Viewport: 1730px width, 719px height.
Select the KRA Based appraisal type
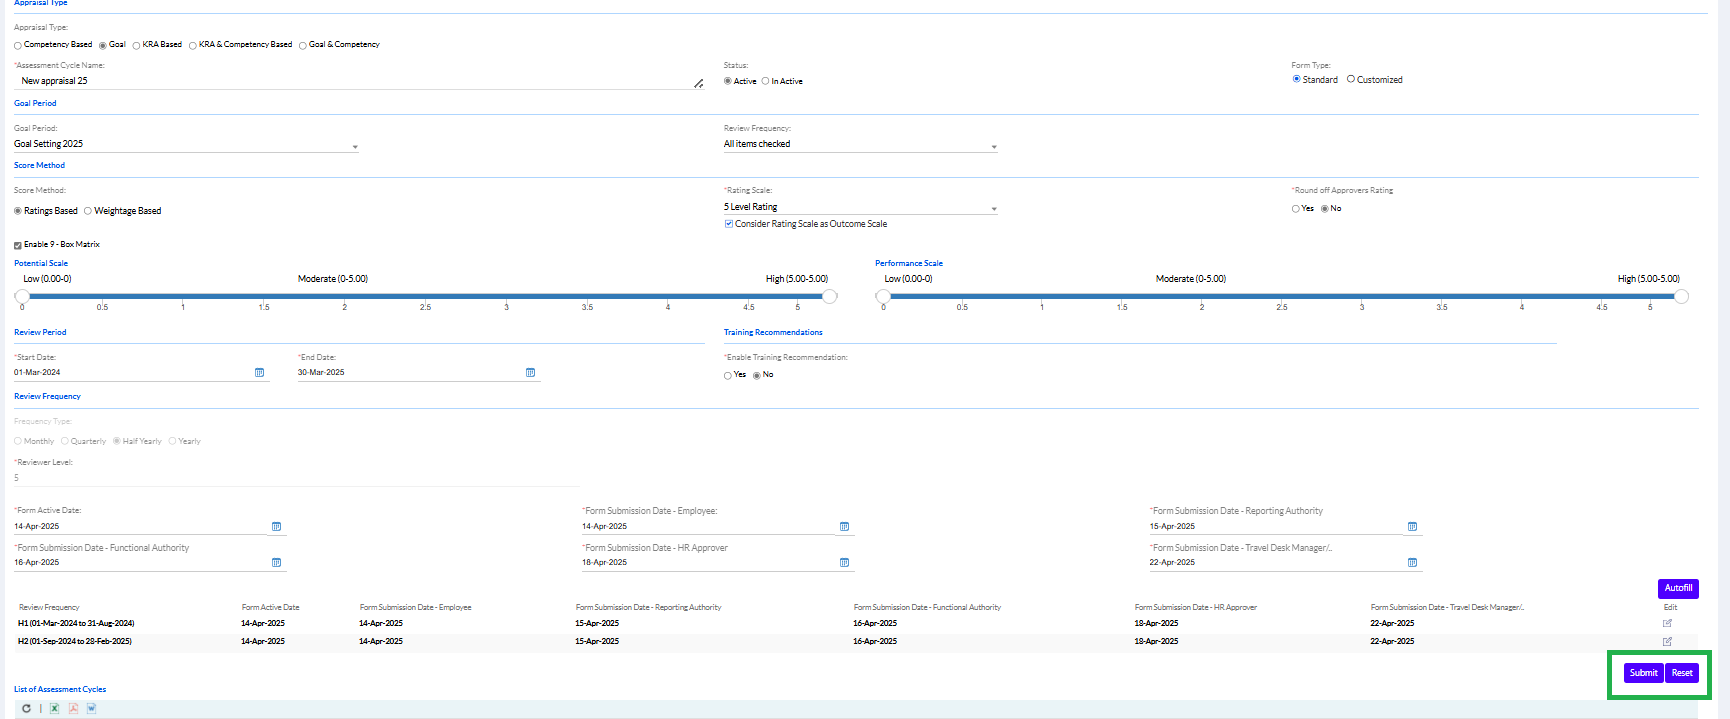pyautogui.click(x=137, y=45)
